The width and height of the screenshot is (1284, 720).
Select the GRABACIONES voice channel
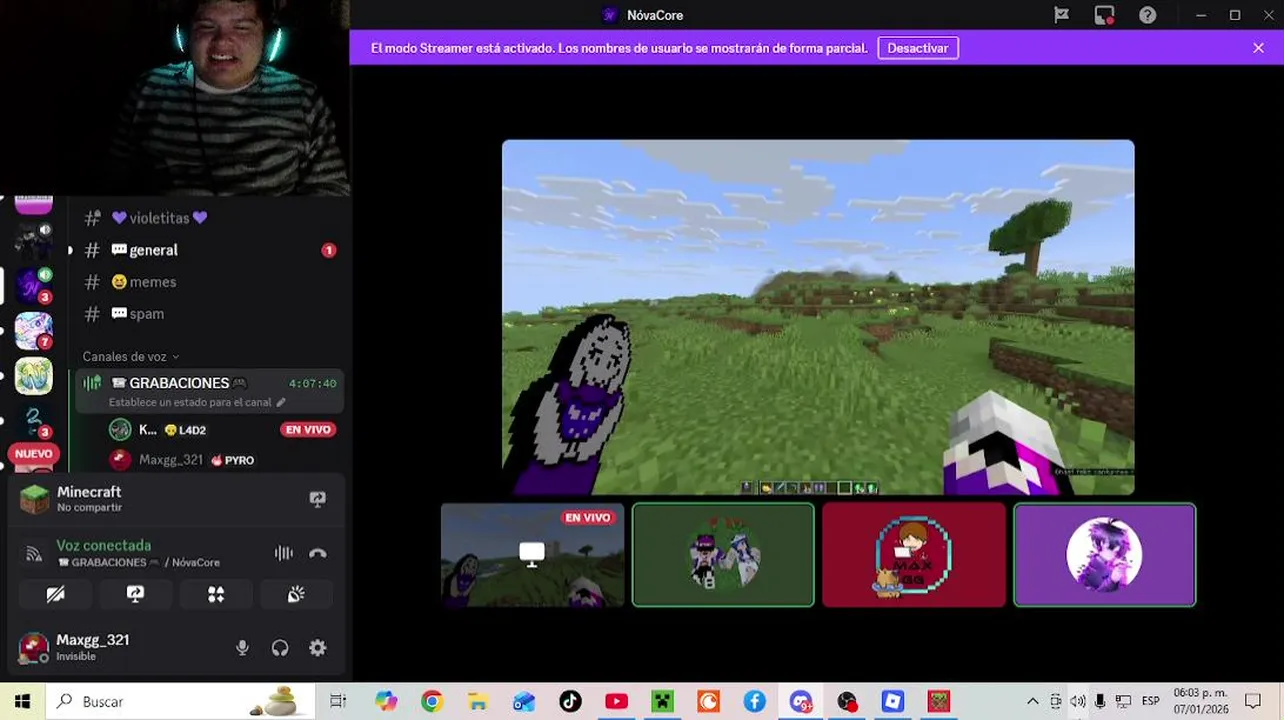click(209, 391)
